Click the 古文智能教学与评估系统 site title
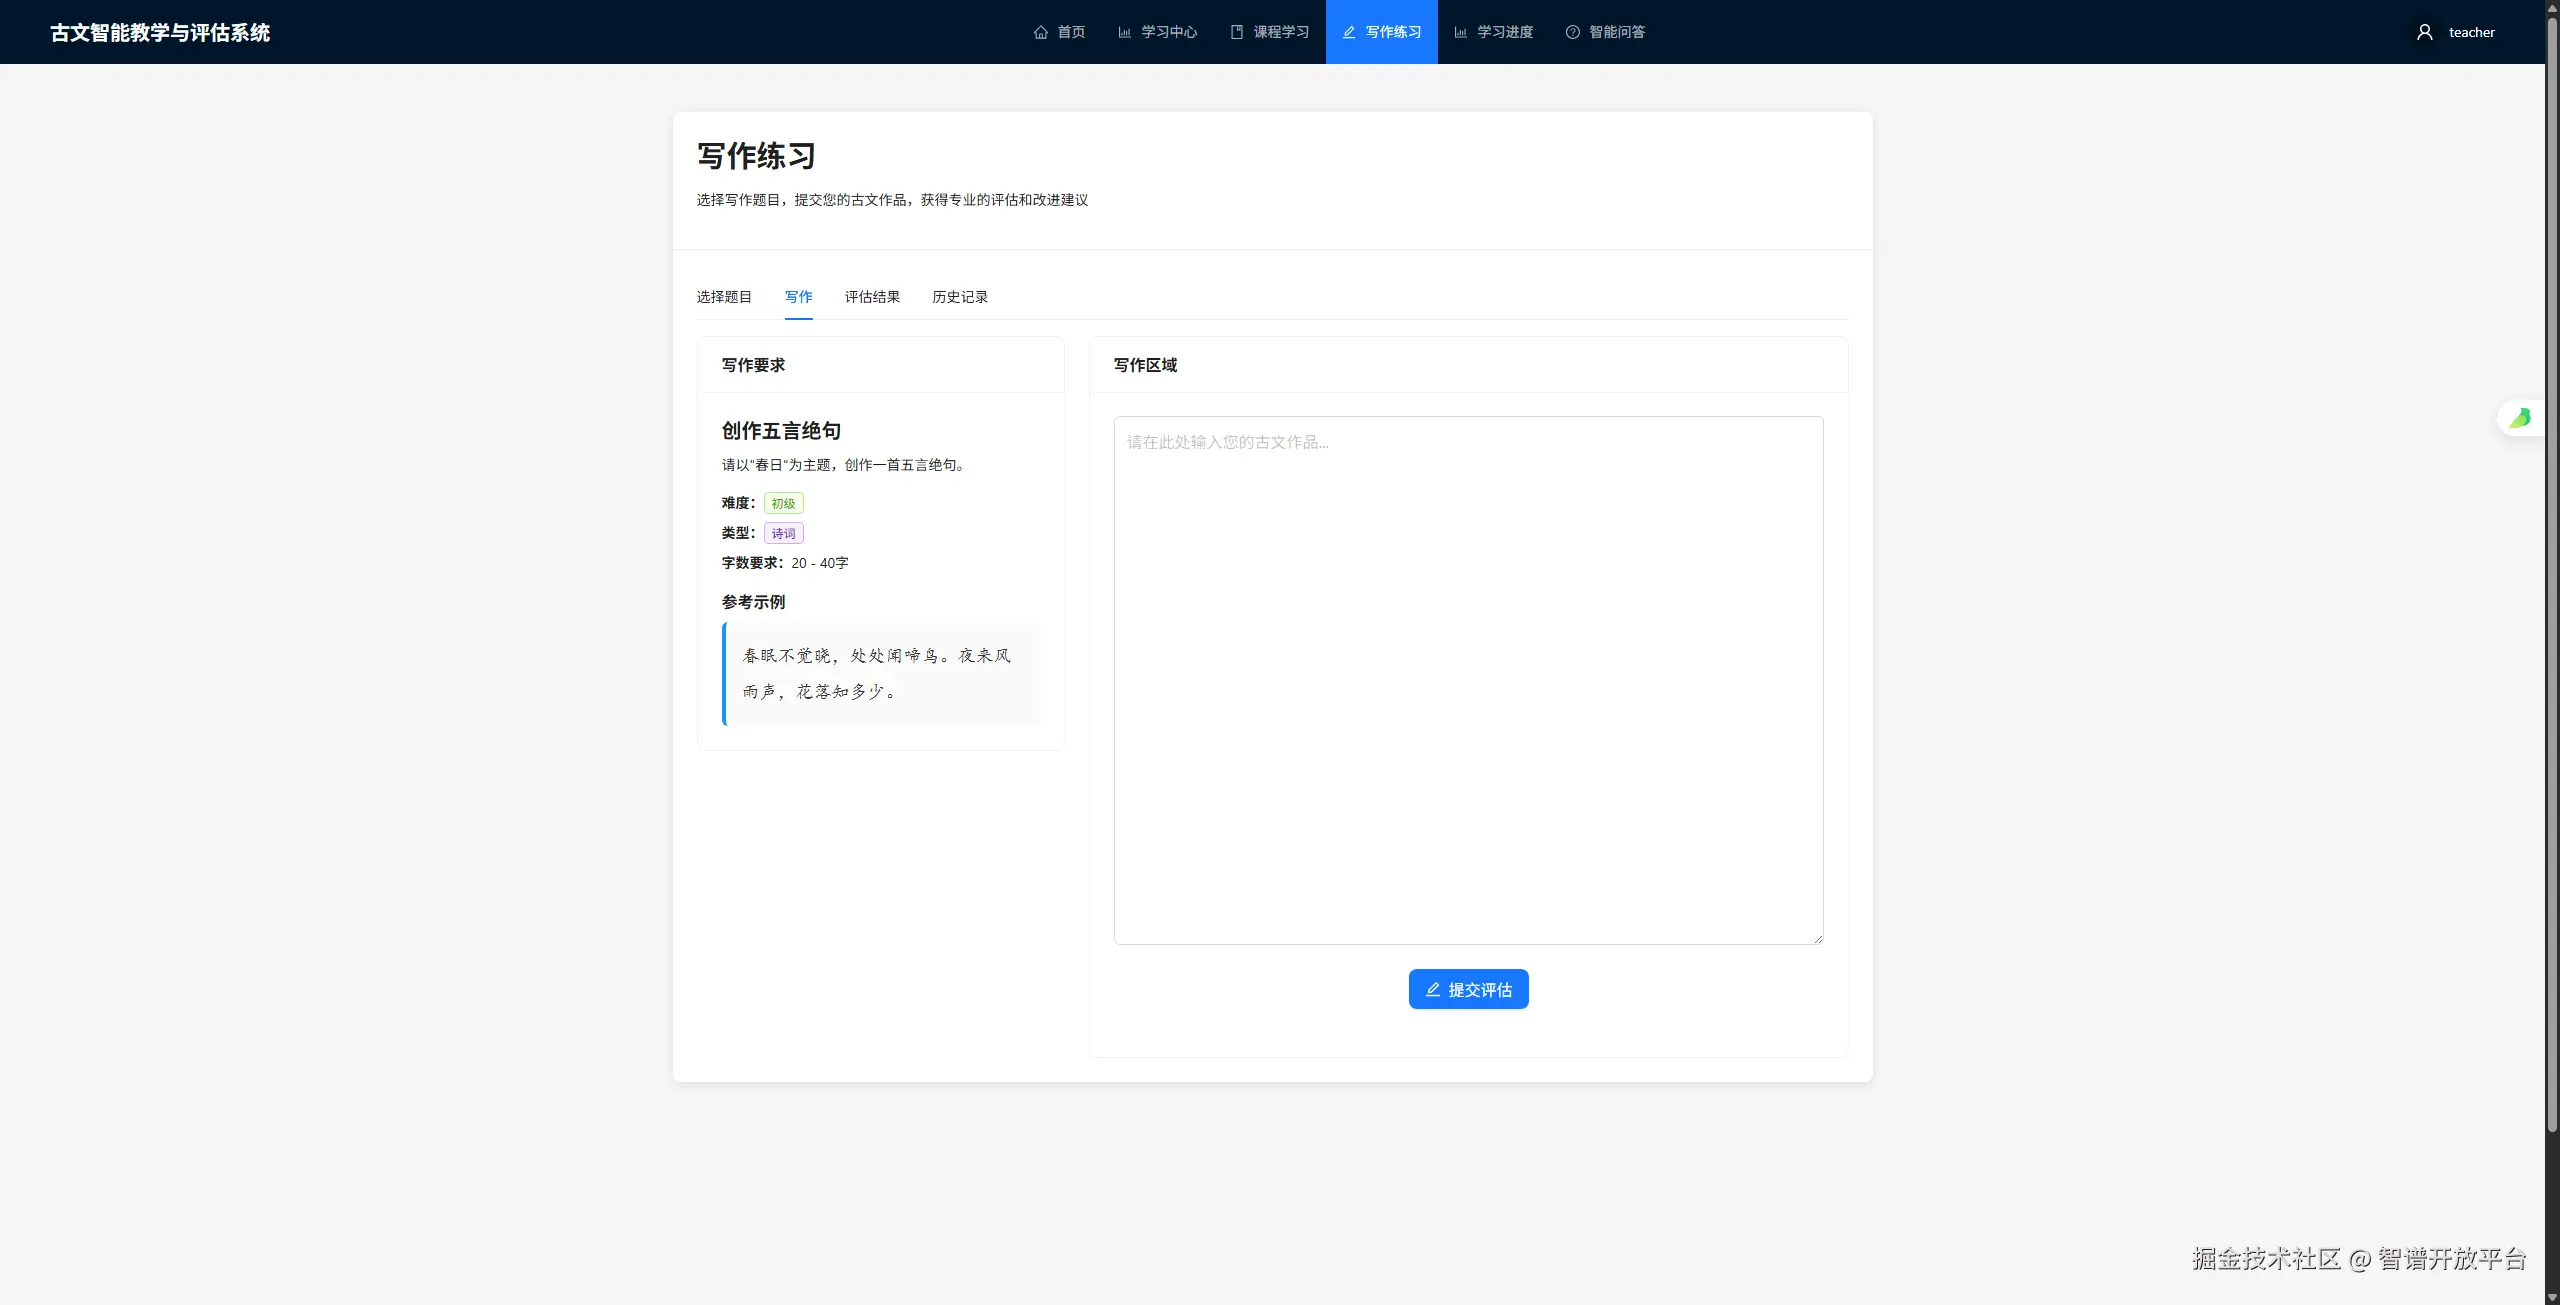Screen dimensions: 2560x1305 (160, 32)
